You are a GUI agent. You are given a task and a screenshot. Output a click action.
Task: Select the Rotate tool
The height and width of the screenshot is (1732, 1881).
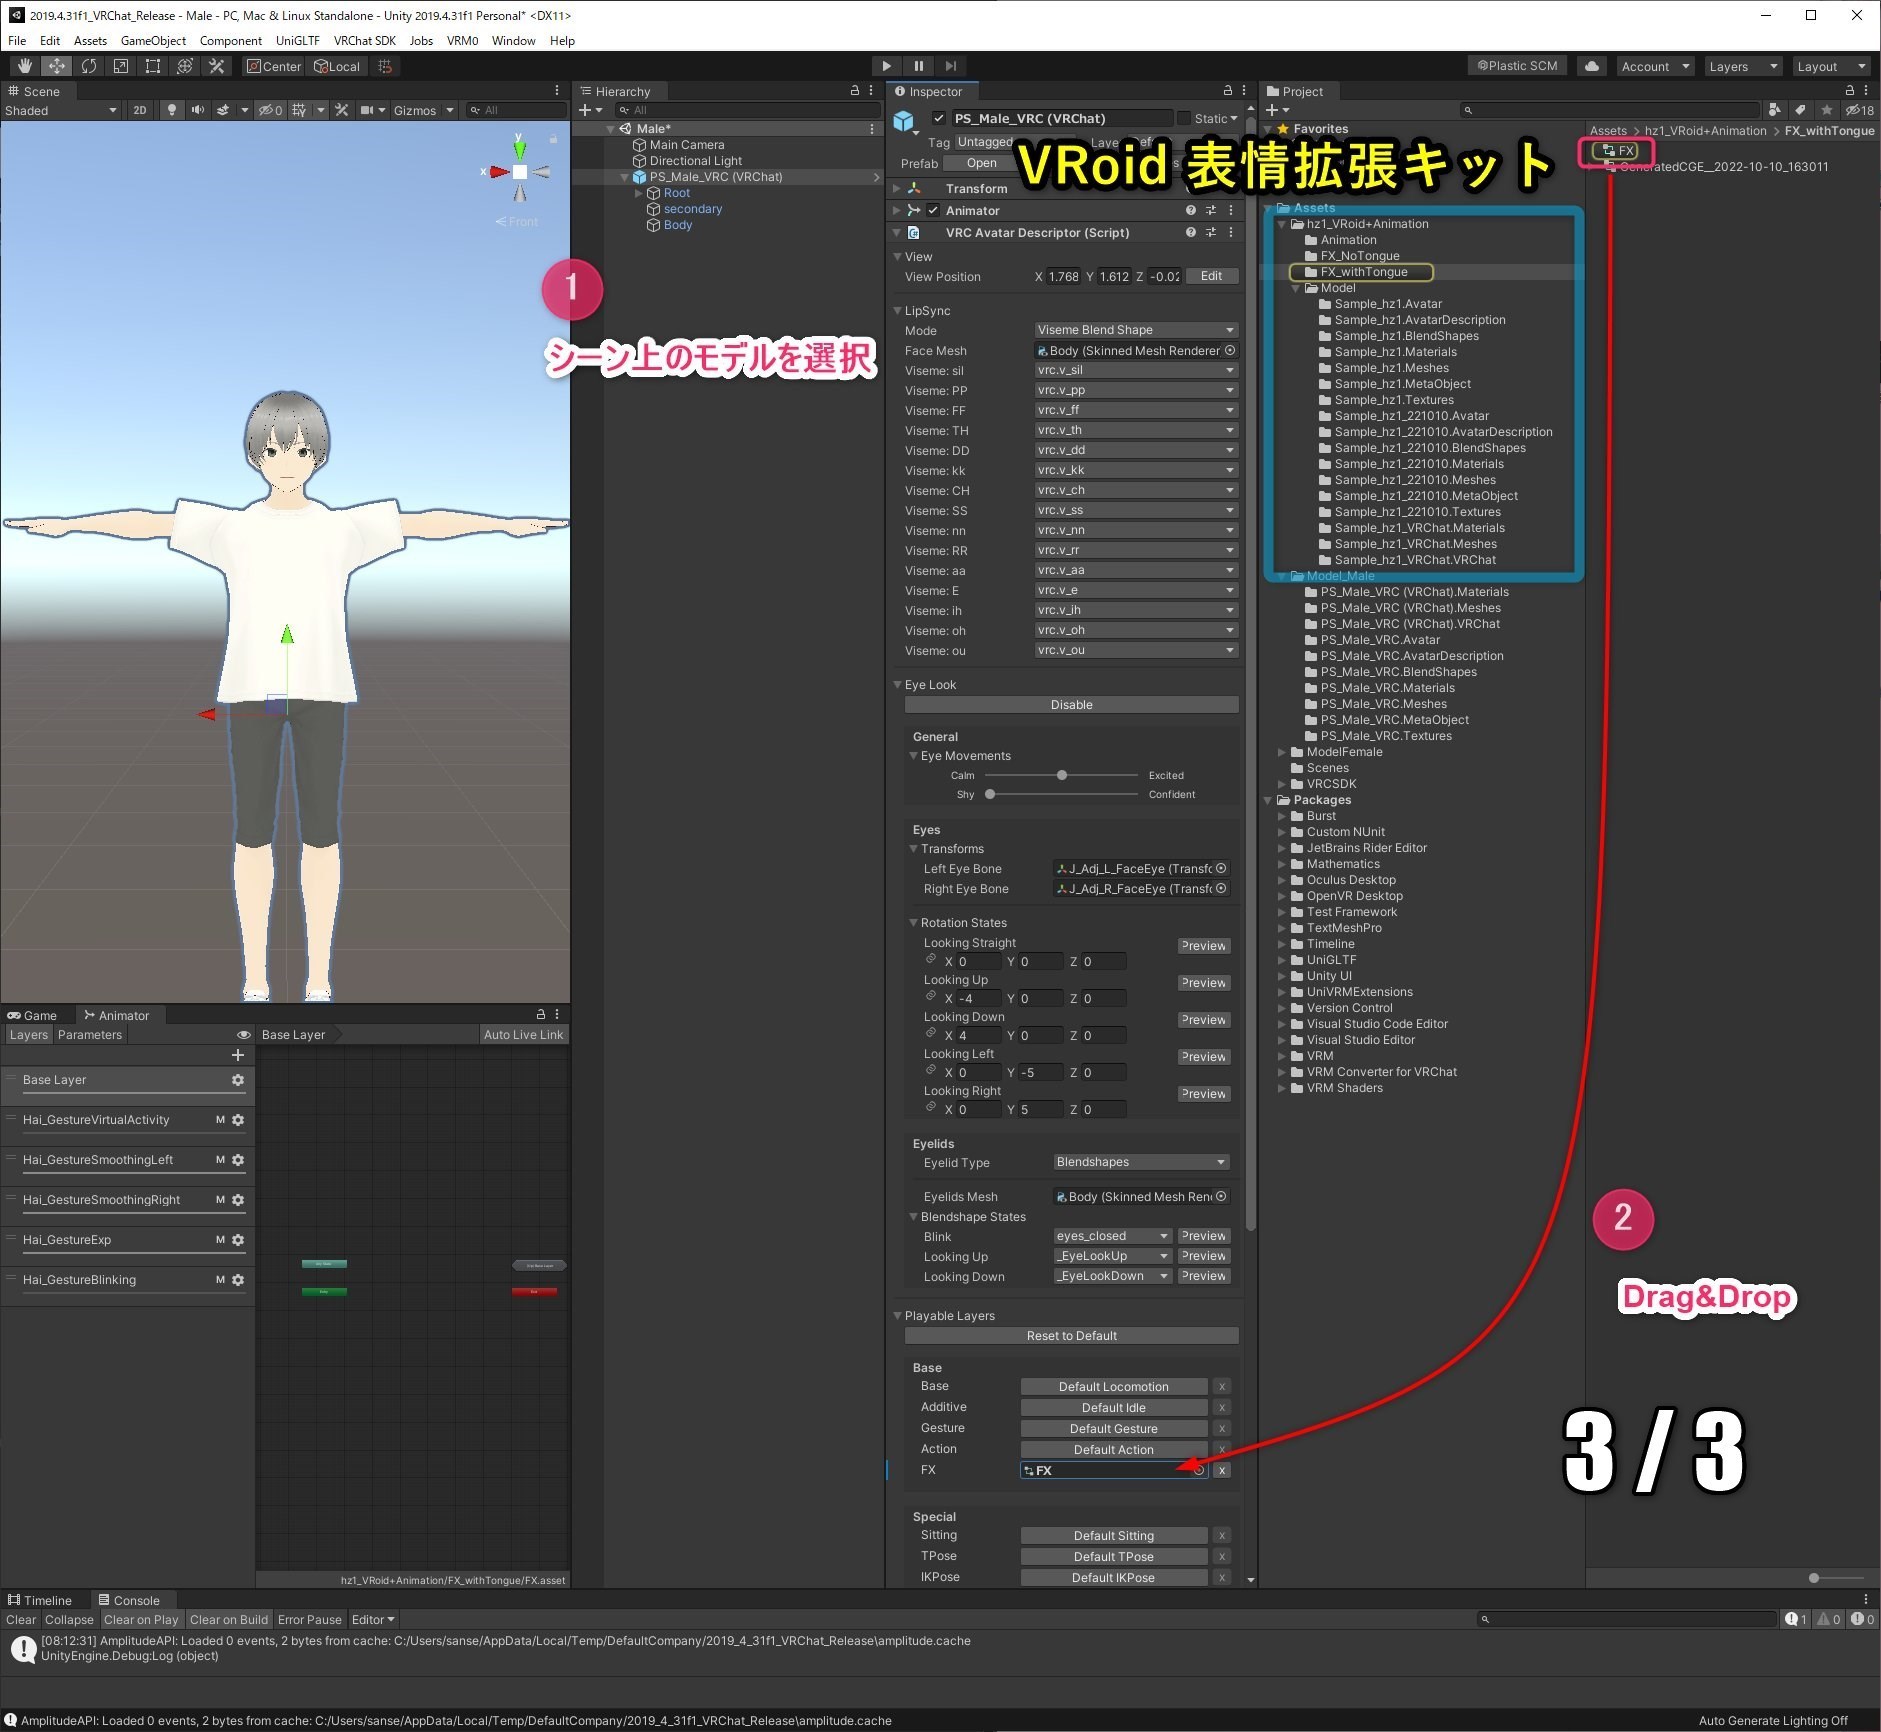(x=89, y=66)
